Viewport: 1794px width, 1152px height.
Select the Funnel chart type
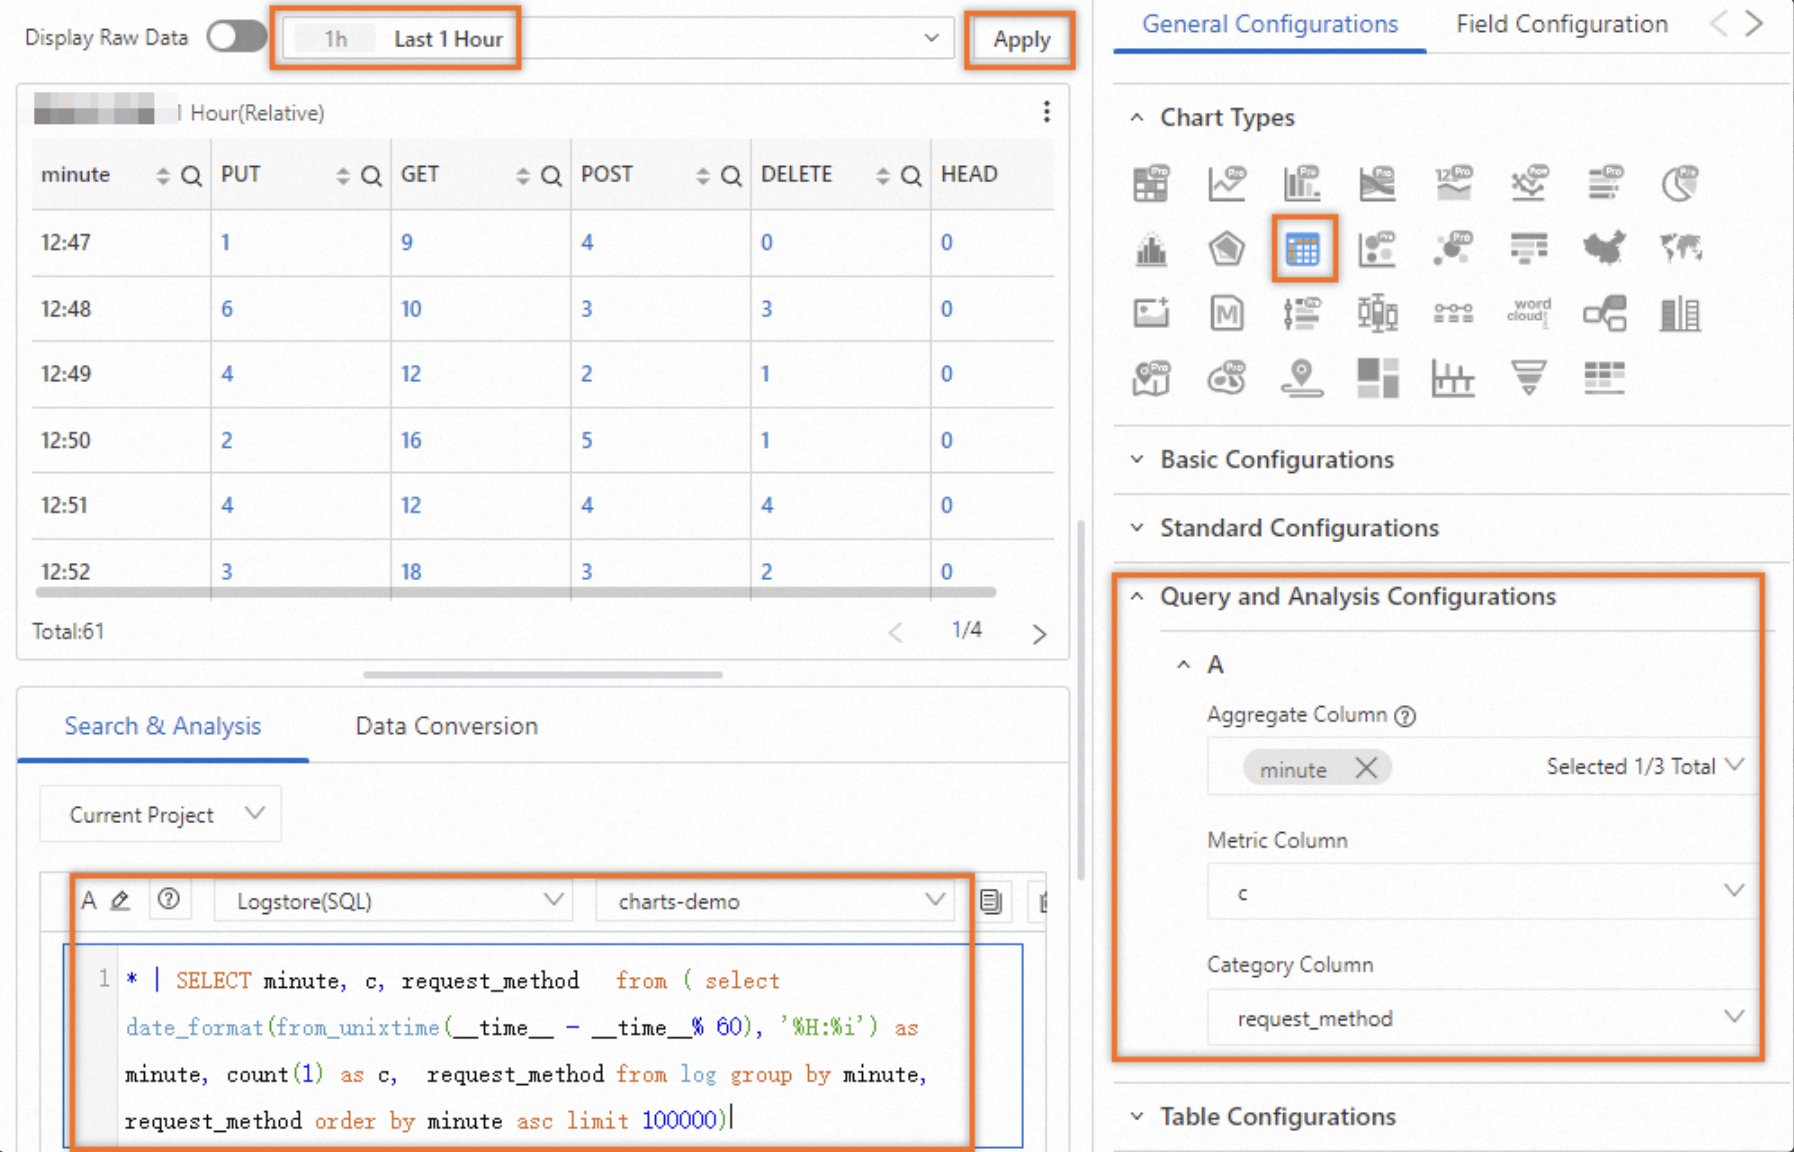[1529, 378]
